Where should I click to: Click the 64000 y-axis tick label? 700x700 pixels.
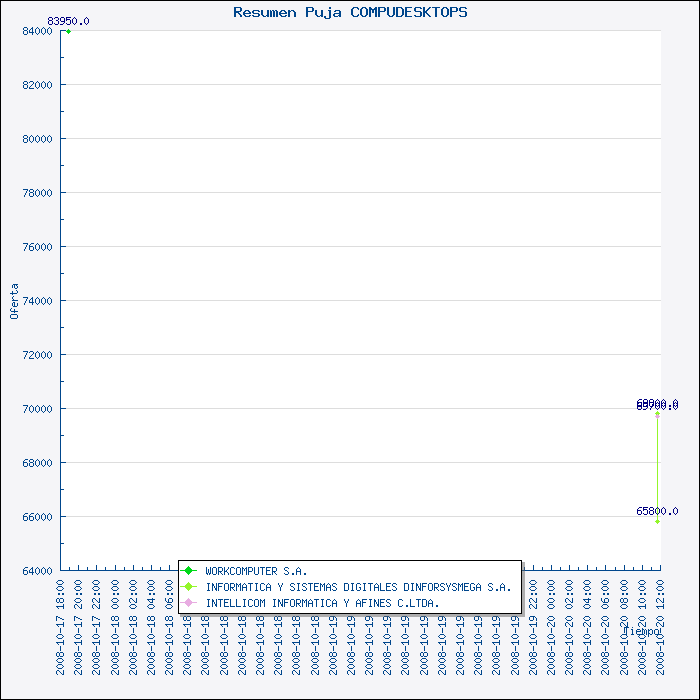click(36, 571)
